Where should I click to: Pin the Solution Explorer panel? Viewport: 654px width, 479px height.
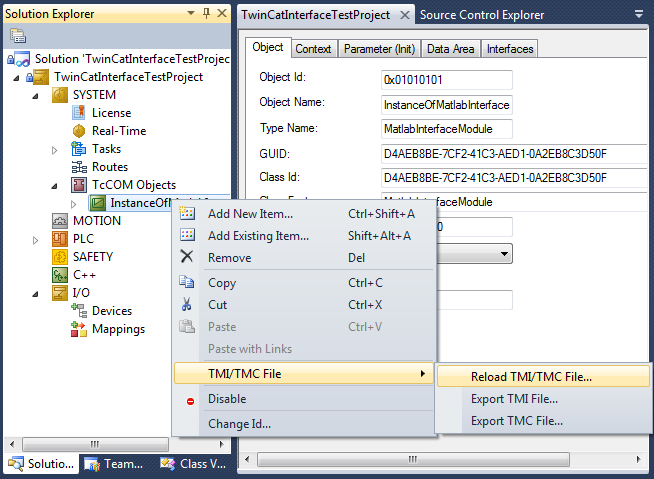[x=206, y=13]
